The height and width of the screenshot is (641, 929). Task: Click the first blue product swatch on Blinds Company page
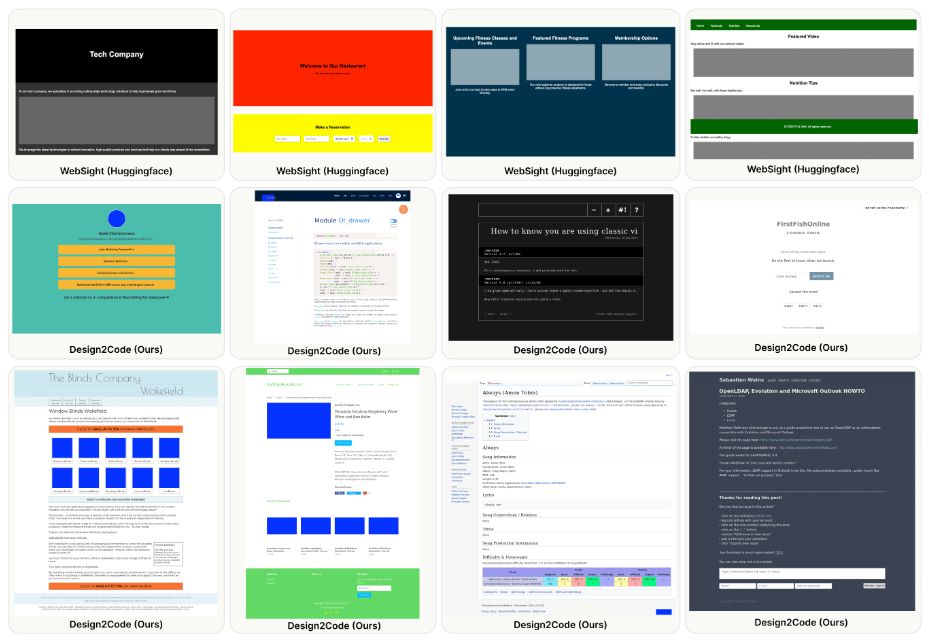(x=65, y=447)
